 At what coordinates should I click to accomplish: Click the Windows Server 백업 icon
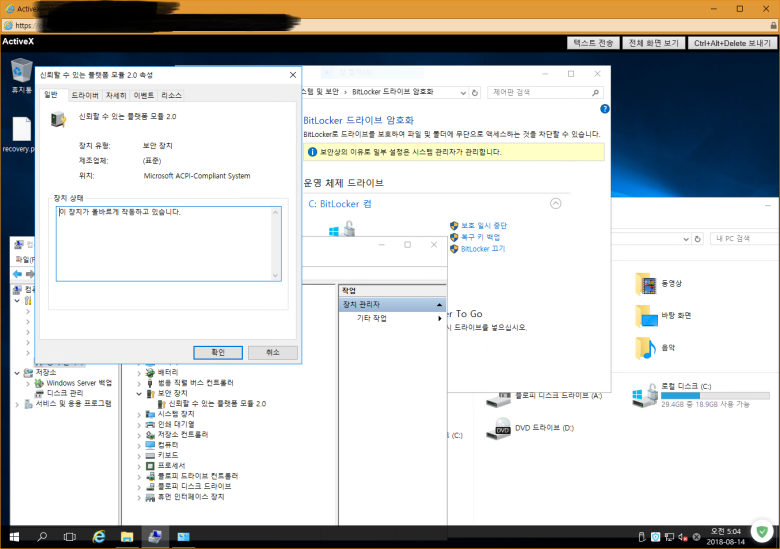coord(39,383)
